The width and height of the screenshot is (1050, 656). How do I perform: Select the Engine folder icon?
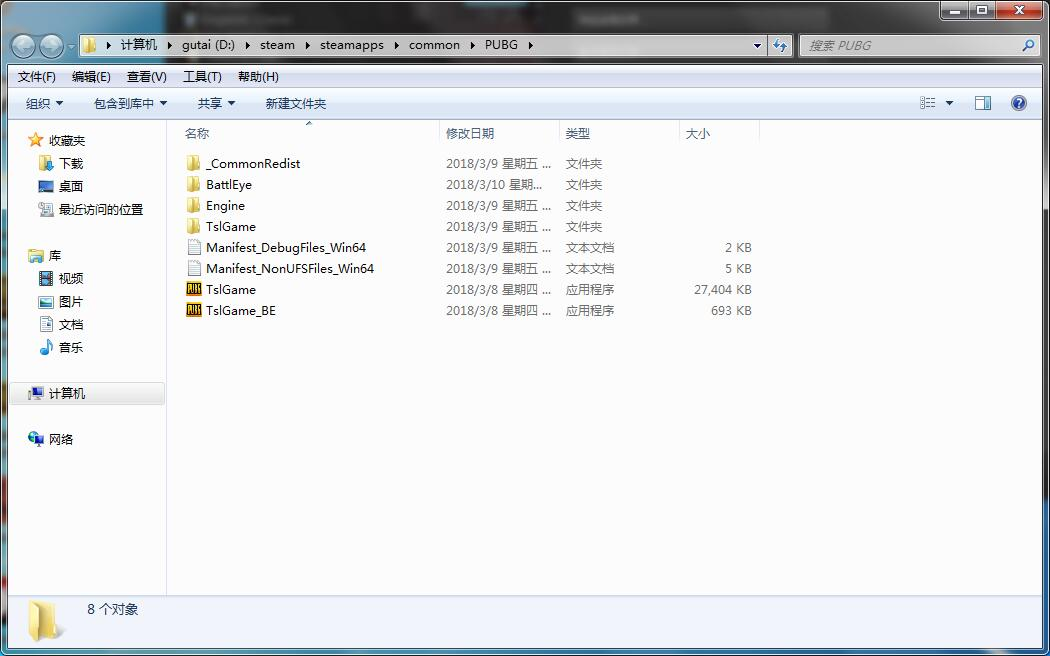194,206
